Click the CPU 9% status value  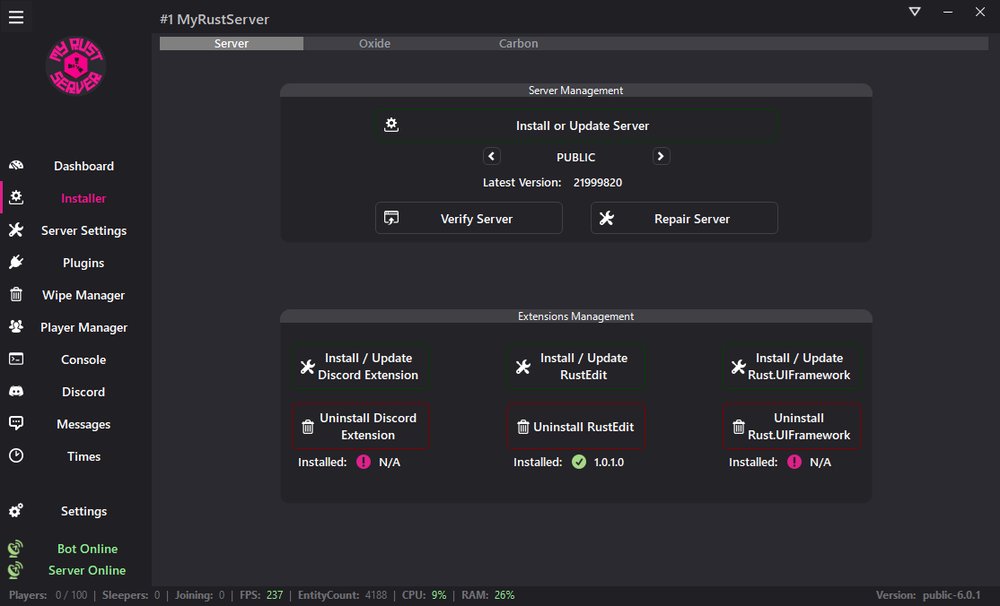click(x=439, y=595)
